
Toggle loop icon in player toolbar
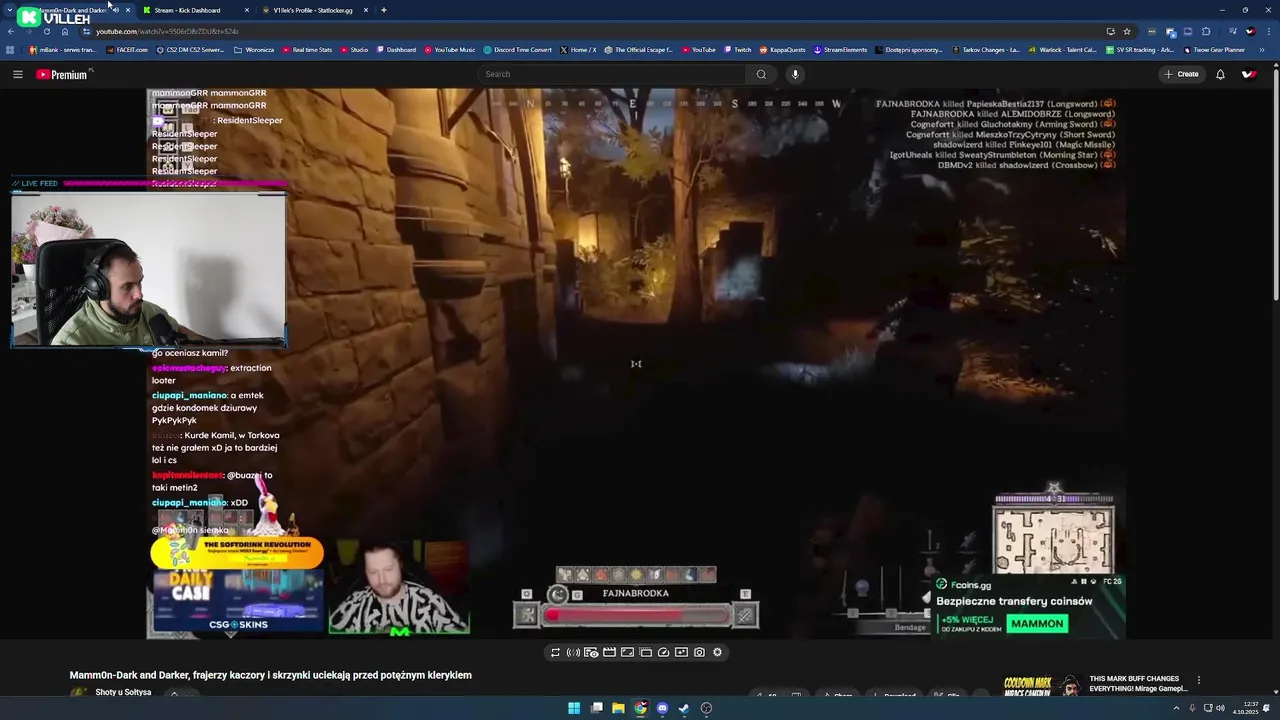(555, 652)
